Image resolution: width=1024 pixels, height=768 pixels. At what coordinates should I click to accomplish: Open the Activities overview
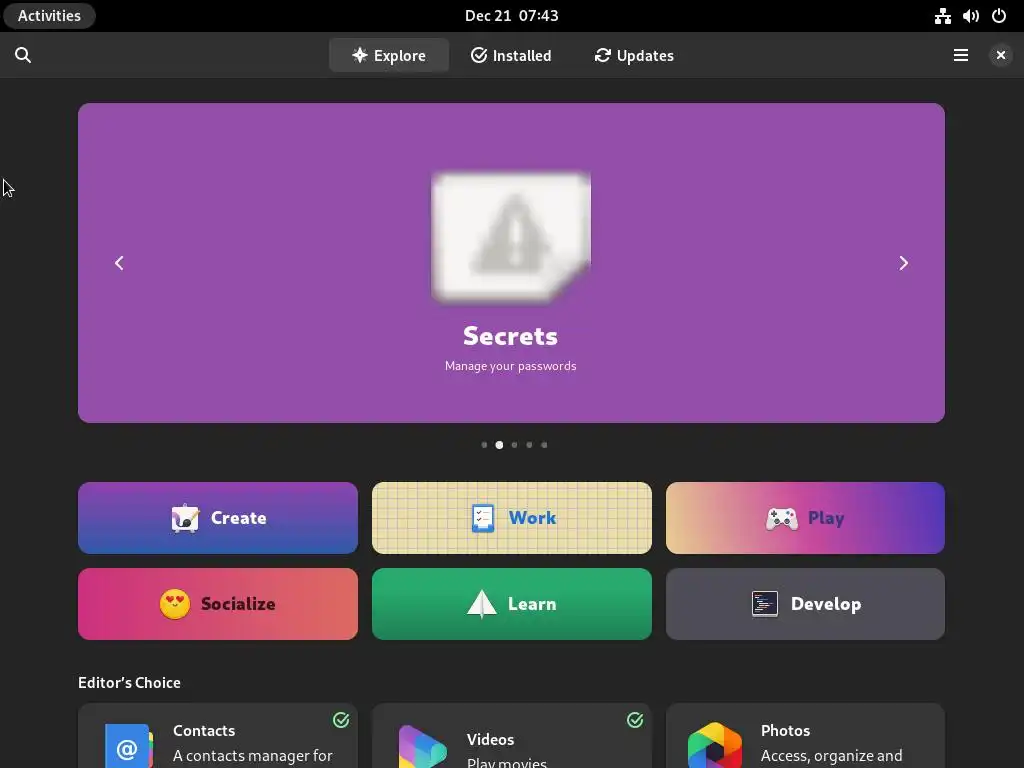(49, 16)
